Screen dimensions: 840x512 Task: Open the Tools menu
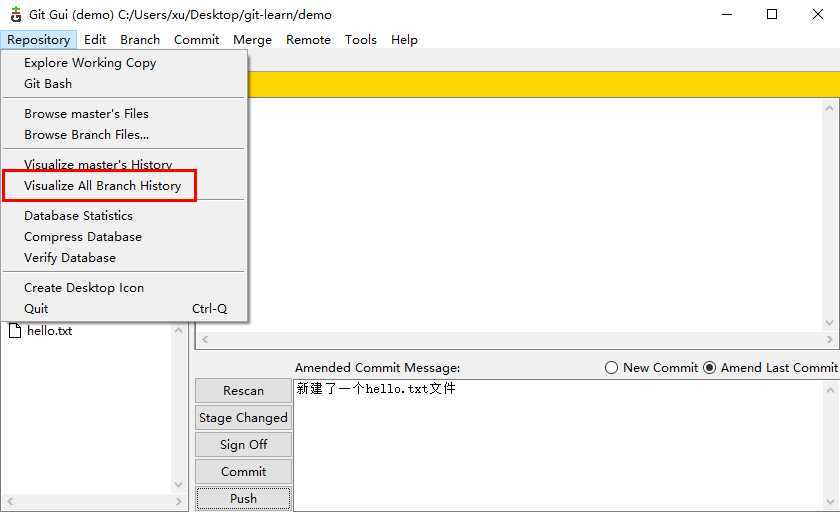point(361,40)
